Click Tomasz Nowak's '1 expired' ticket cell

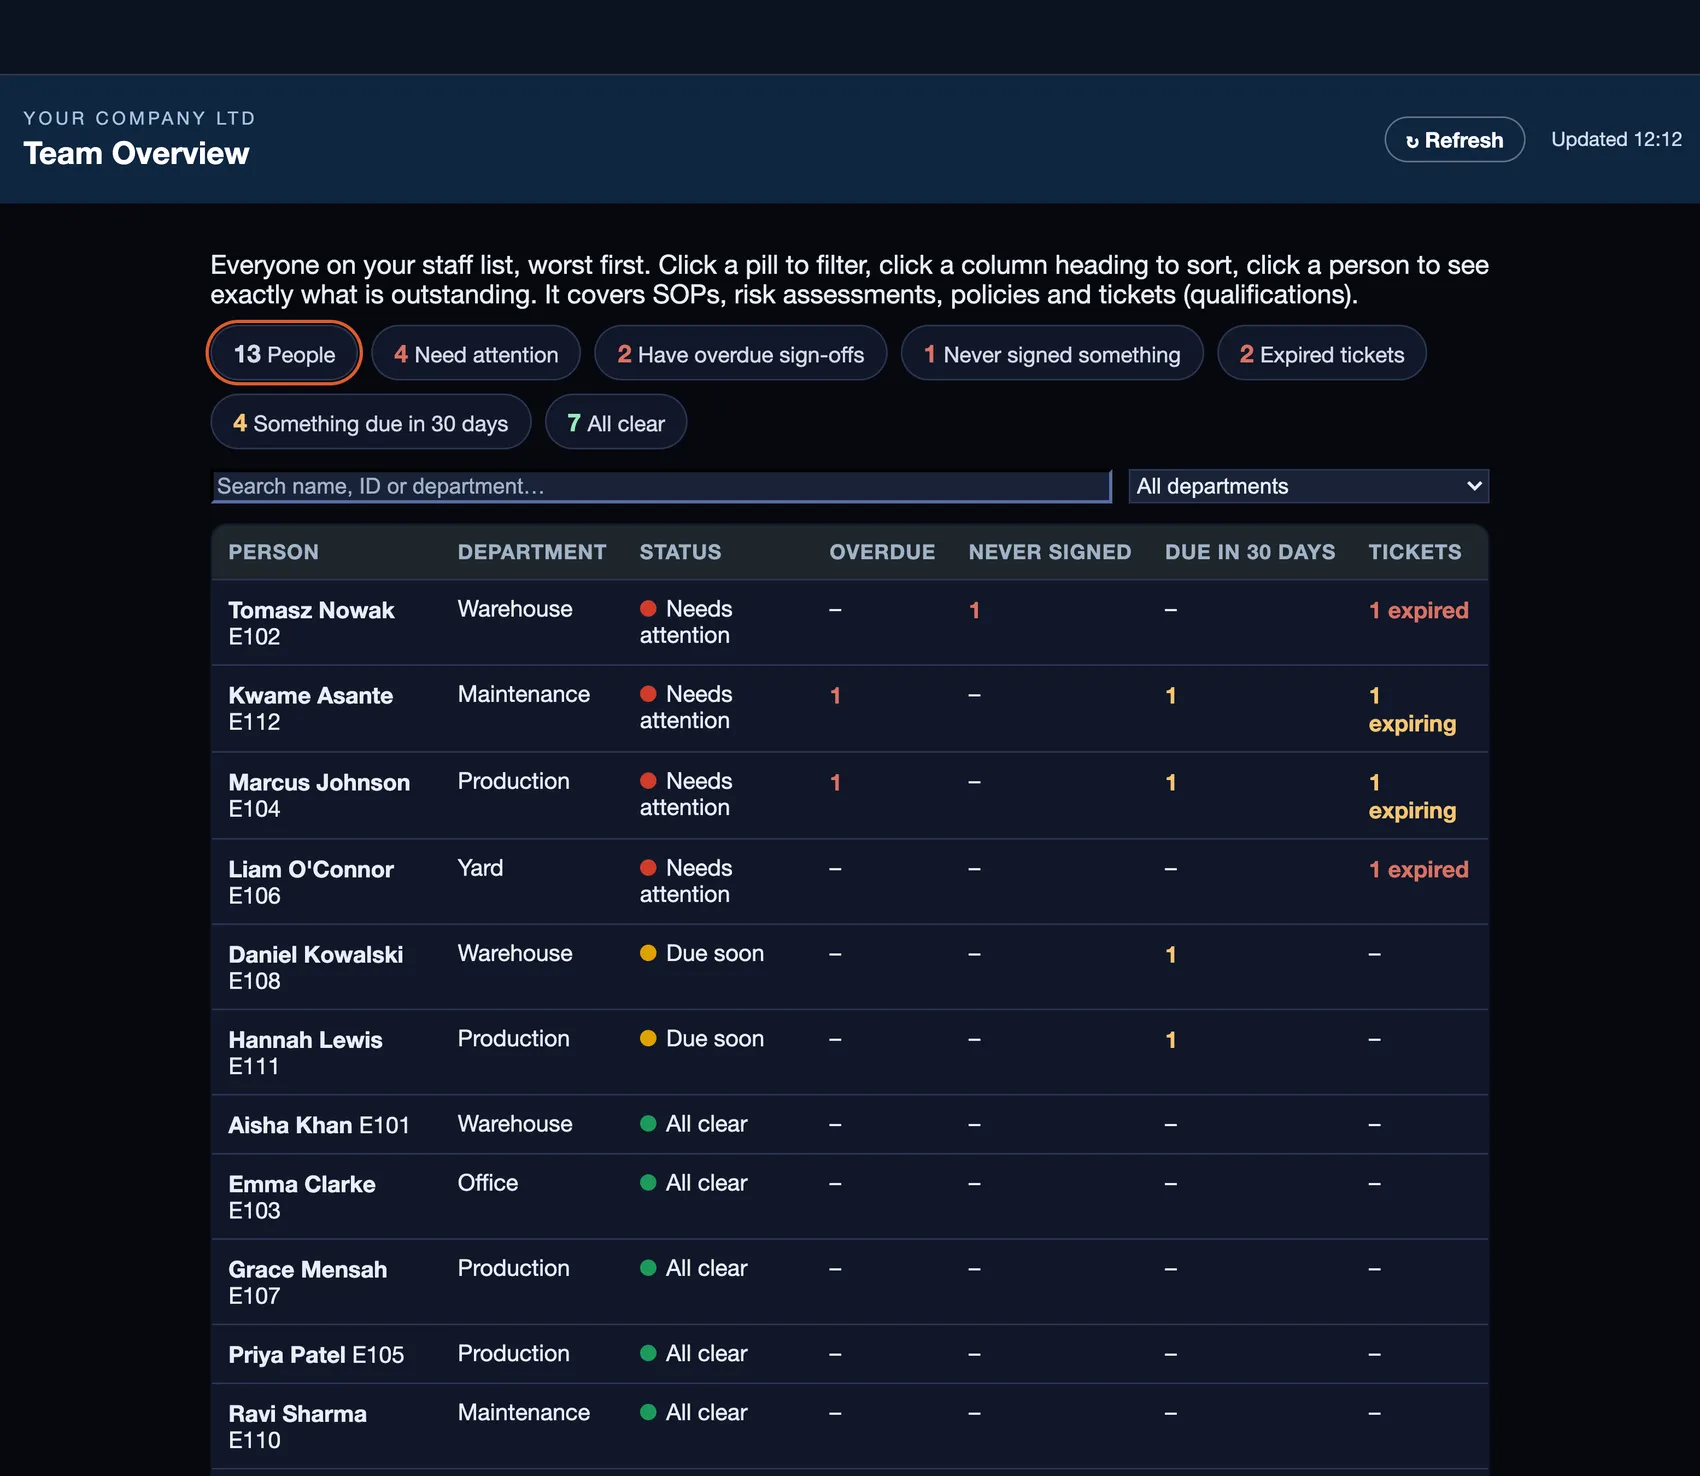[x=1418, y=610]
